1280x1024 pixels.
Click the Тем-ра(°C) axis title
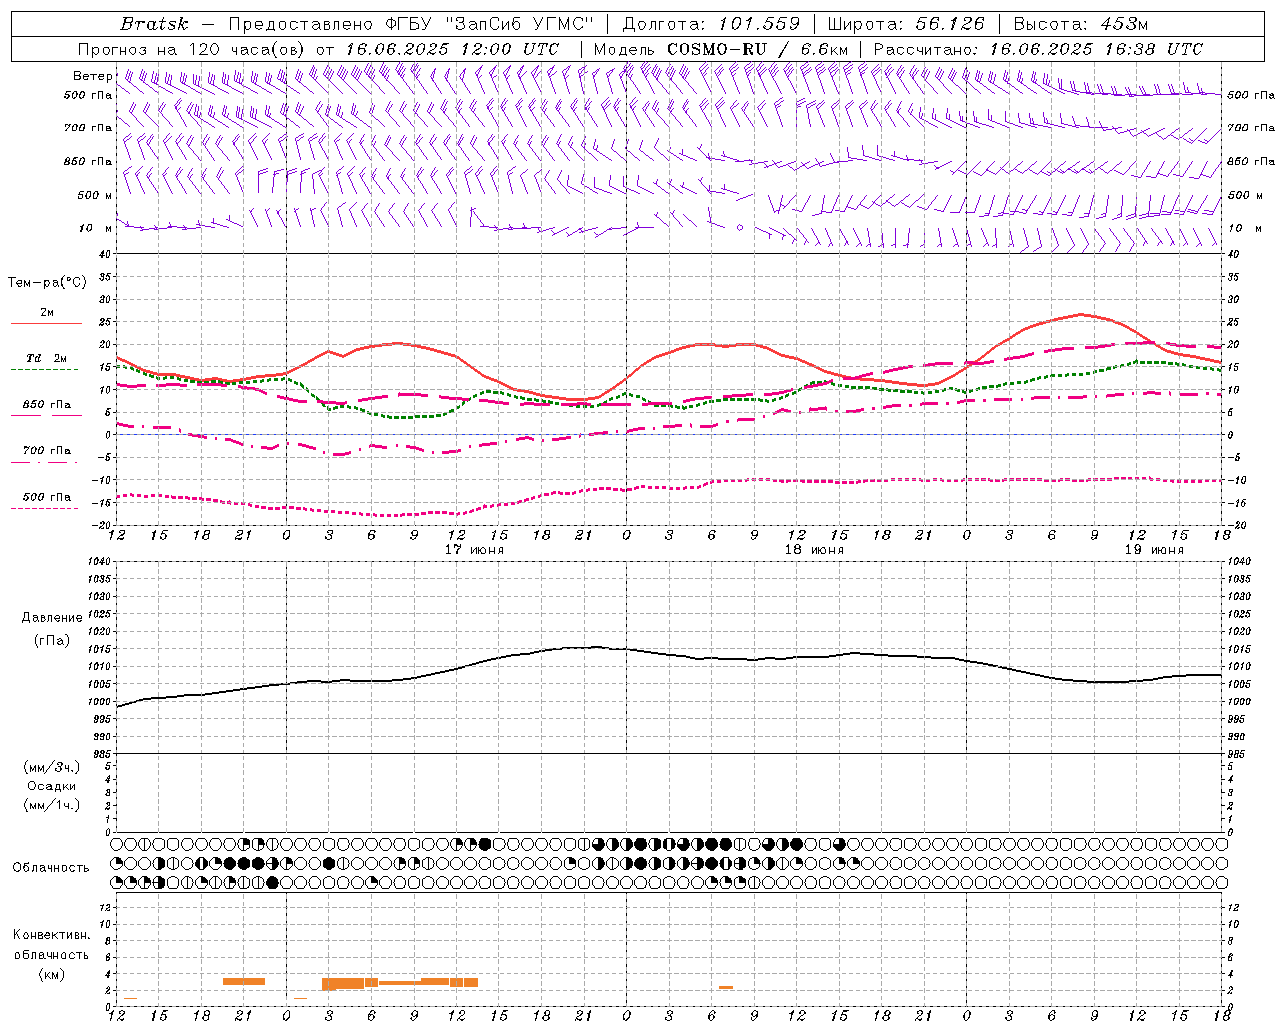(47, 283)
